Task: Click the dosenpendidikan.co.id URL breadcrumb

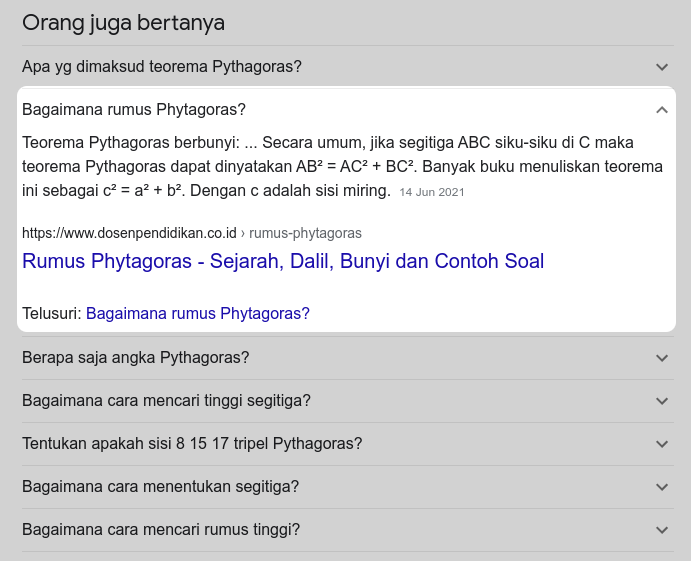Action: pyautogui.click(x=192, y=233)
